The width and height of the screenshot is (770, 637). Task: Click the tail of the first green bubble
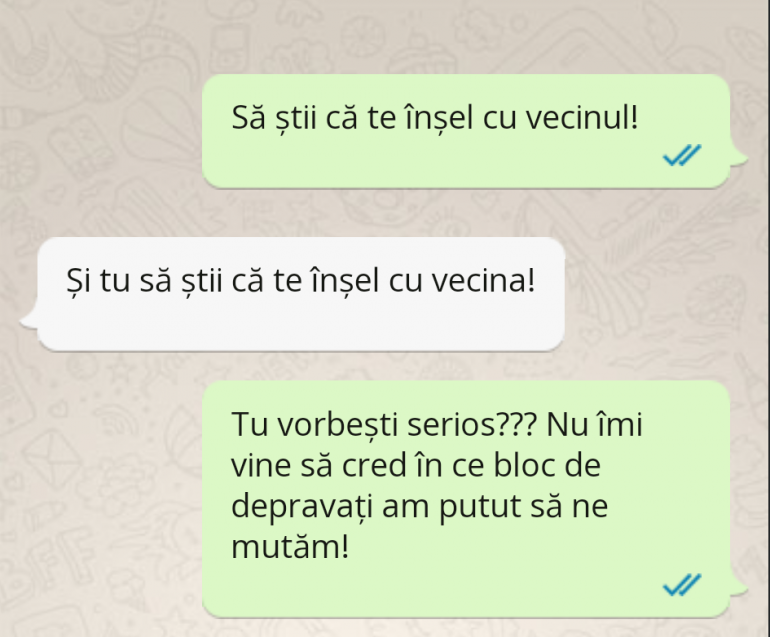pyautogui.click(x=738, y=155)
